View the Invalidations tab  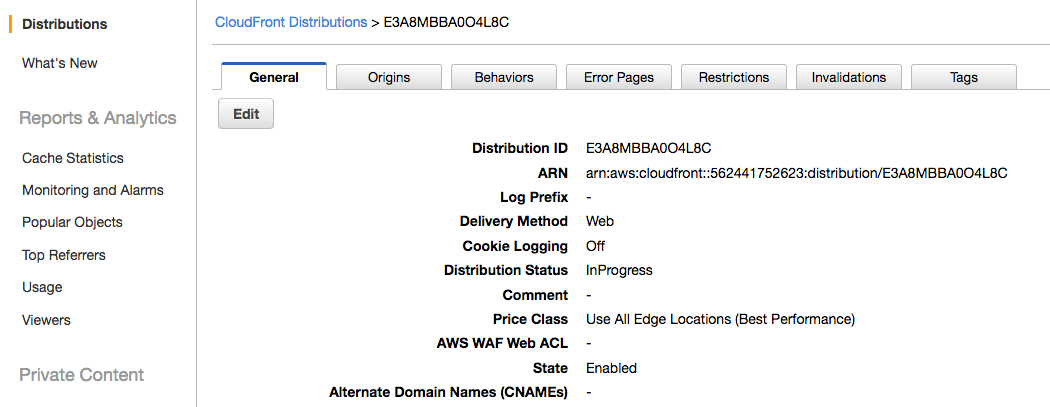848,77
